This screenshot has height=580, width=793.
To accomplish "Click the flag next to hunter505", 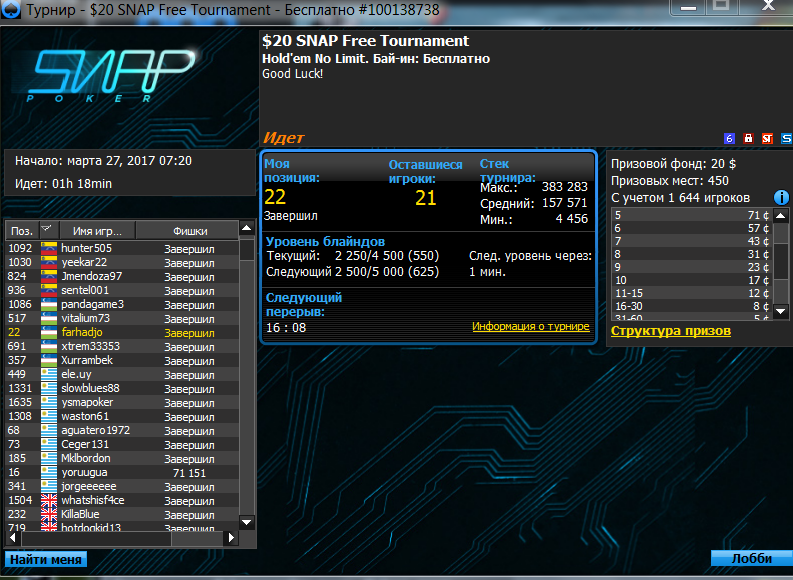I will coord(49,248).
